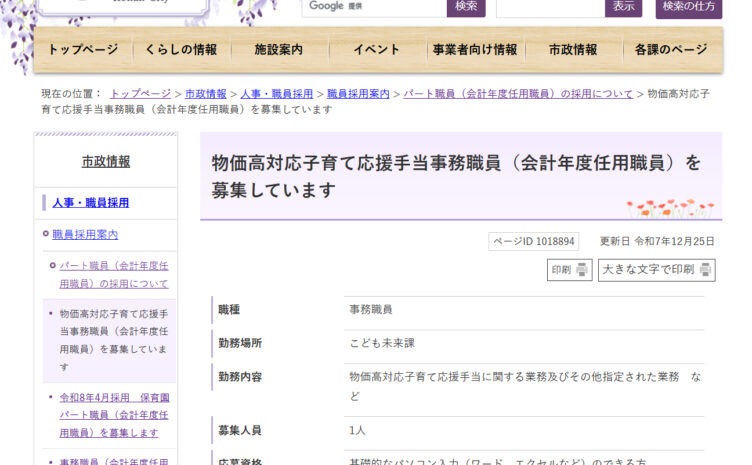Open the 各課のページ navigation tab

671,50
